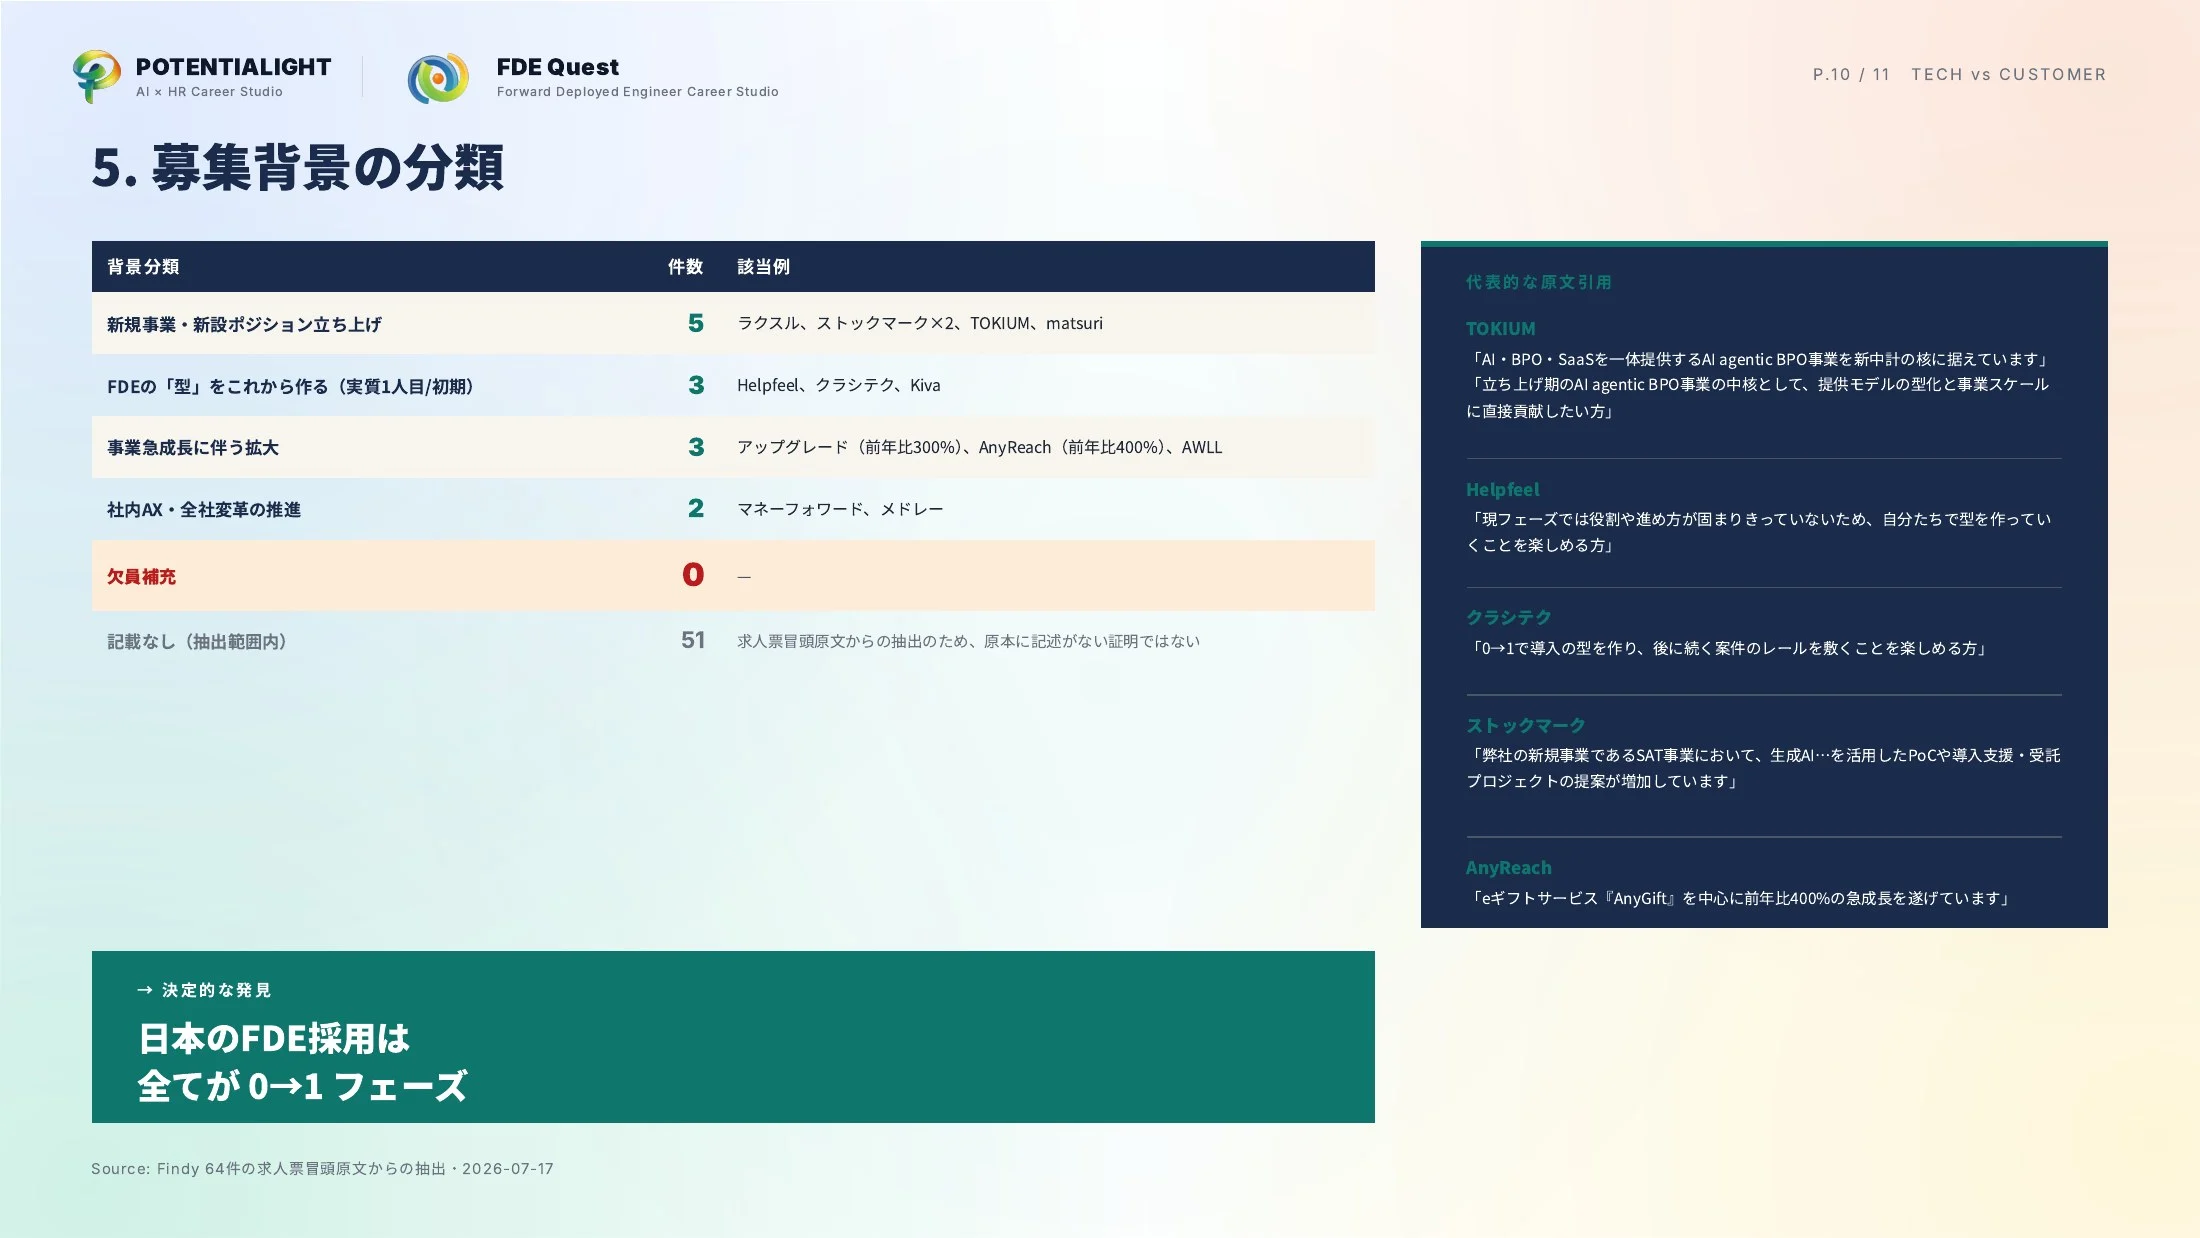
Task: Click the note beginning "求人票冒頭原文からの抽出のため"
Action: click(968, 641)
